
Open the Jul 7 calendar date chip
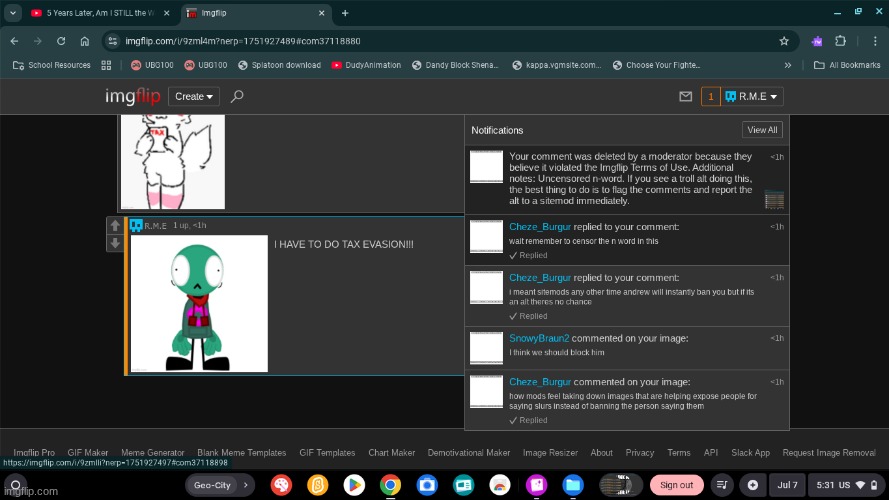[x=787, y=485]
